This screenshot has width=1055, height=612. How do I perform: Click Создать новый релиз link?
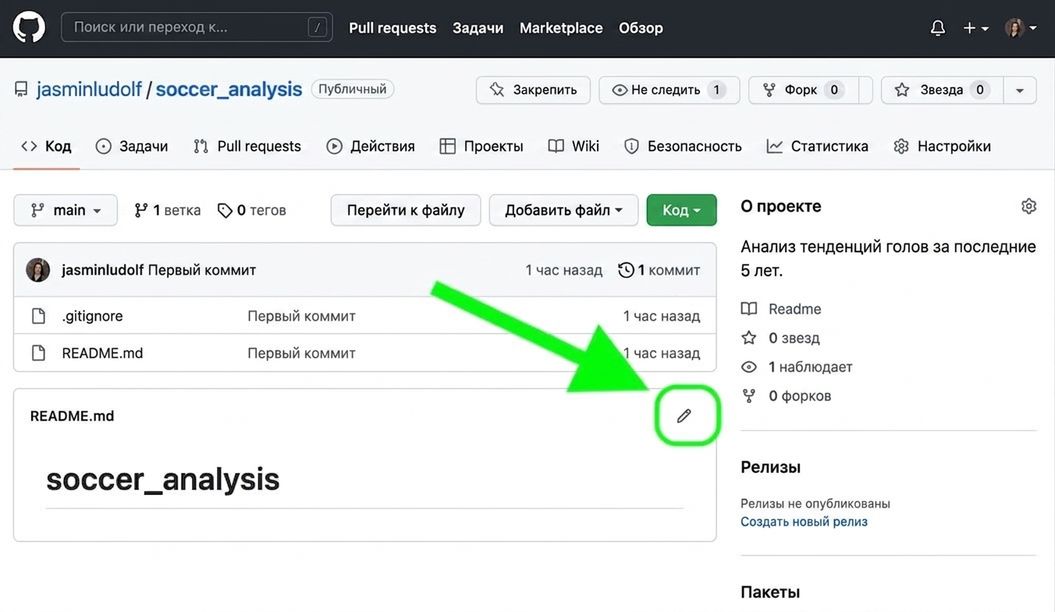click(804, 522)
